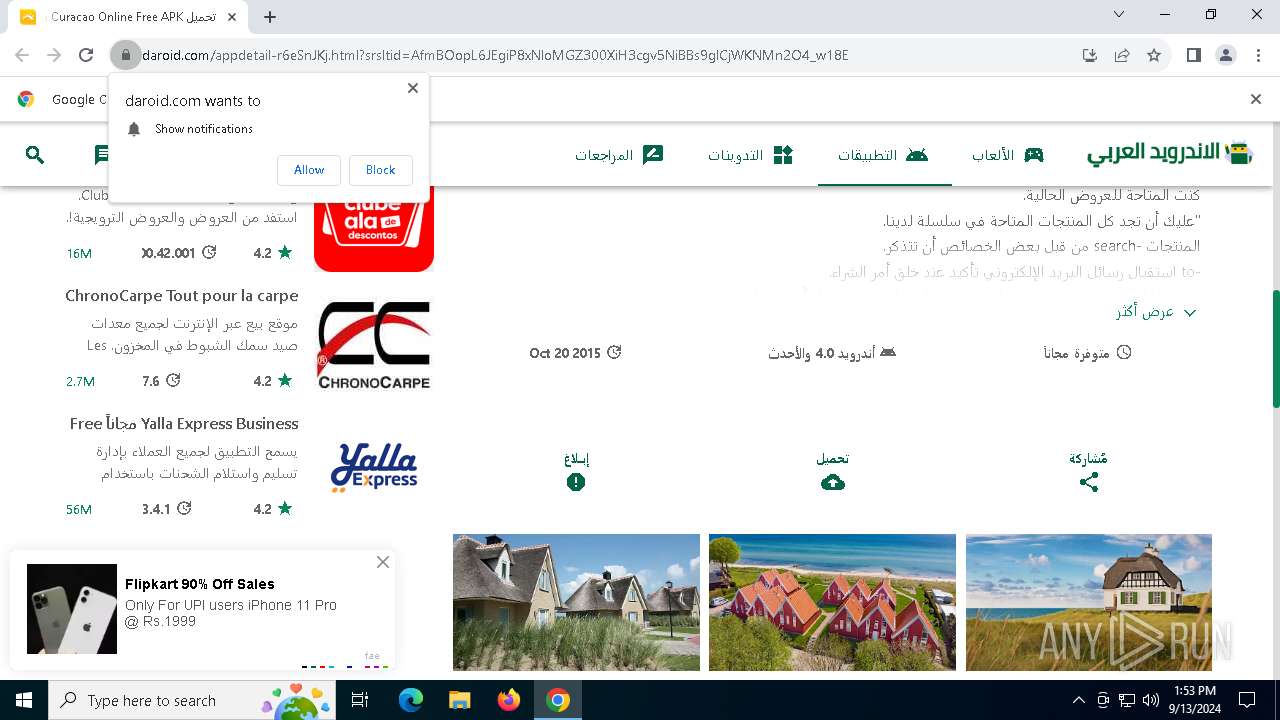This screenshot has height=720, width=1280.
Task: Launch Firefox from taskbar
Action: pyautogui.click(x=509, y=700)
